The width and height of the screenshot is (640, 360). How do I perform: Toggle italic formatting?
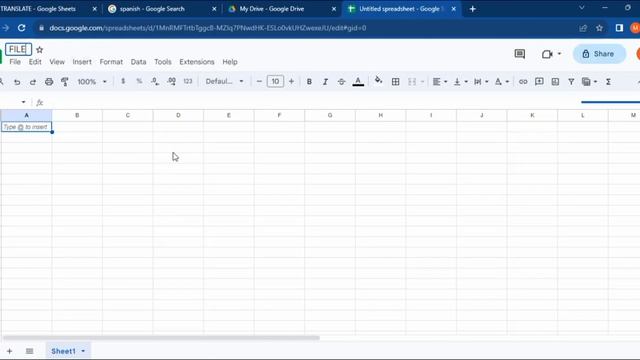coord(325,82)
